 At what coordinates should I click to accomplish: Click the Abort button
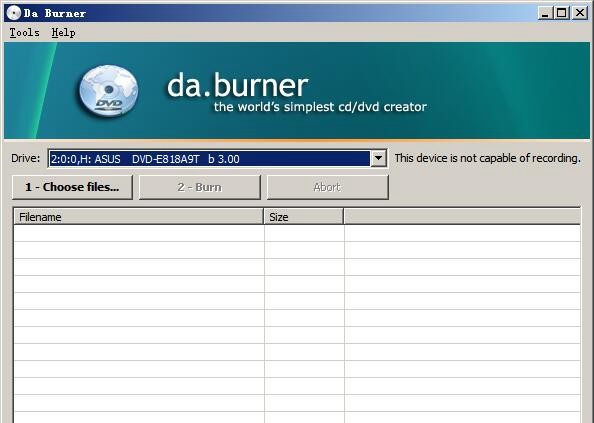pyautogui.click(x=327, y=187)
